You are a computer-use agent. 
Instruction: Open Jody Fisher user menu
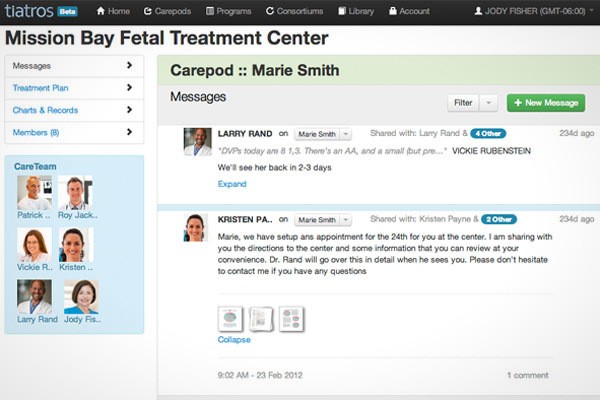point(538,12)
